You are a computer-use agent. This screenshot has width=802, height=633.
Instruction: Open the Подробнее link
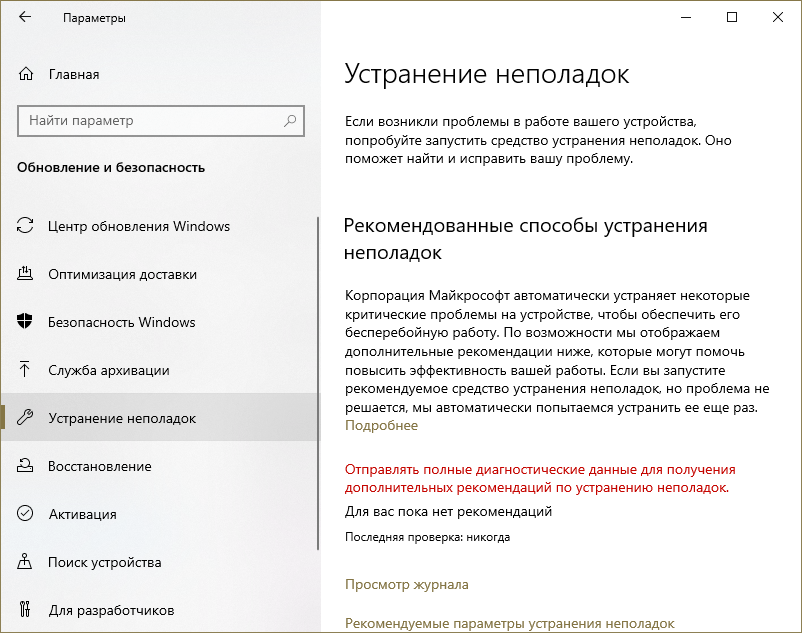(x=381, y=425)
